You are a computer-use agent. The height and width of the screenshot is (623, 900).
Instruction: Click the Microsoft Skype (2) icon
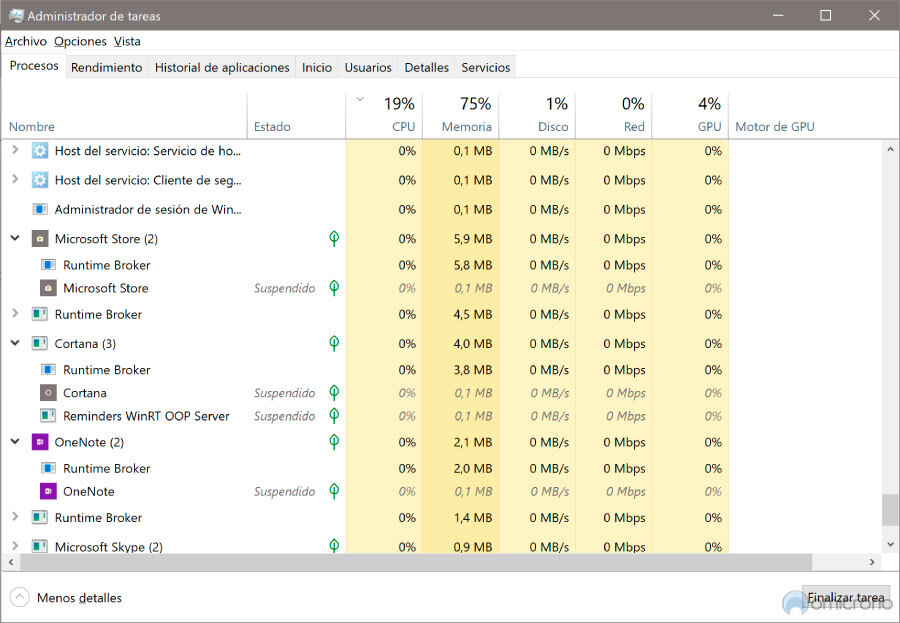(40, 546)
